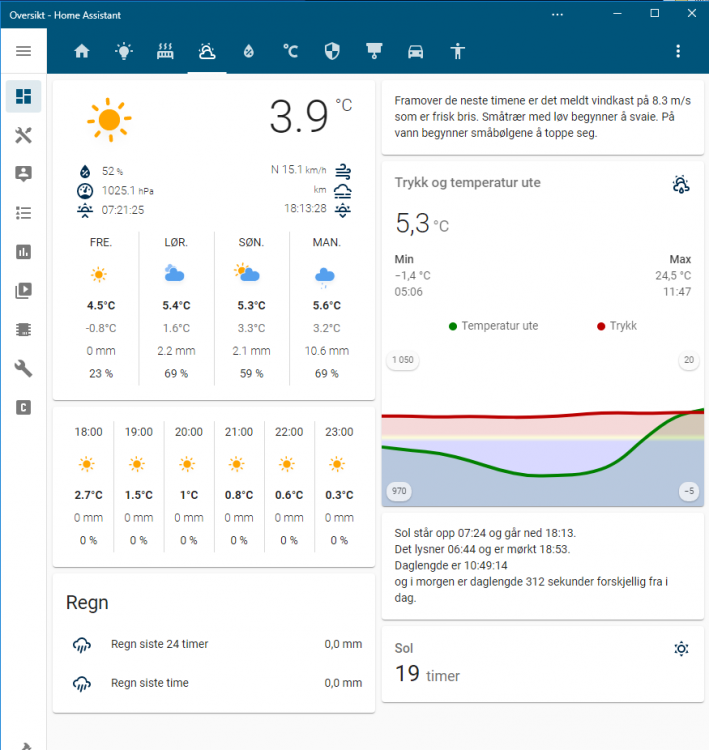Viewport: 709px width, 750px height.
Task: Toggle the Trykk graph legend
Action: (616, 326)
